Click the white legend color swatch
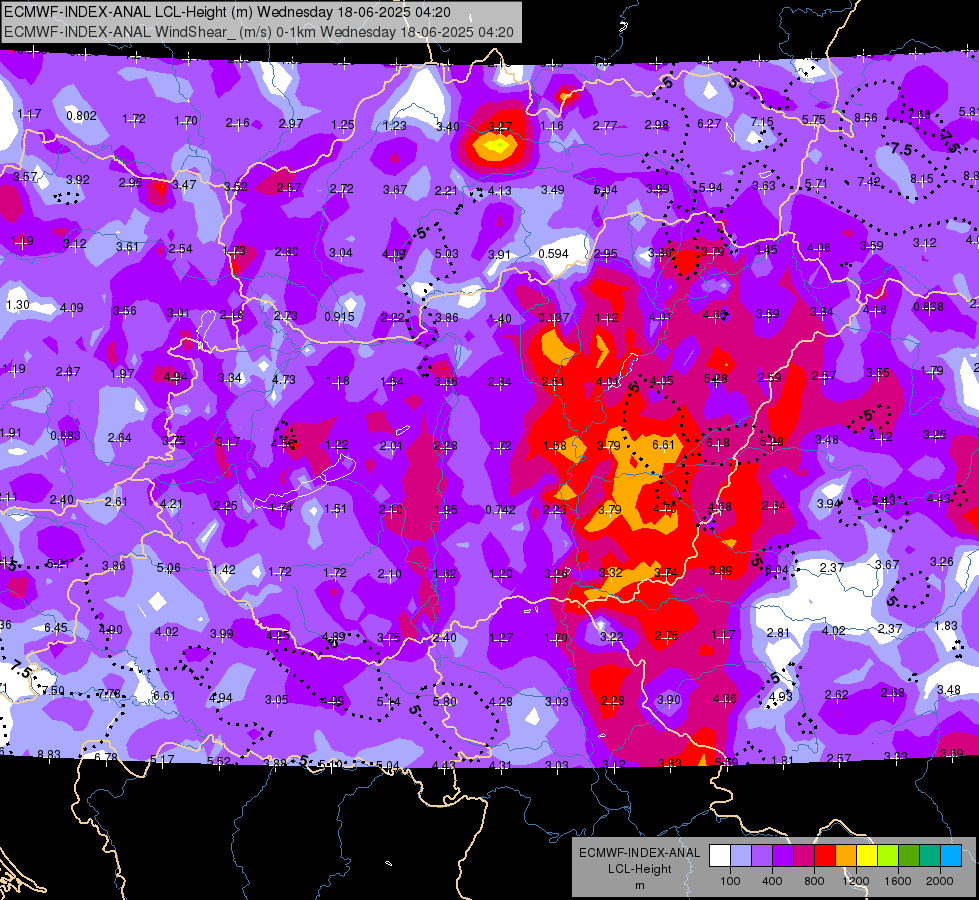 click(x=720, y=855)
